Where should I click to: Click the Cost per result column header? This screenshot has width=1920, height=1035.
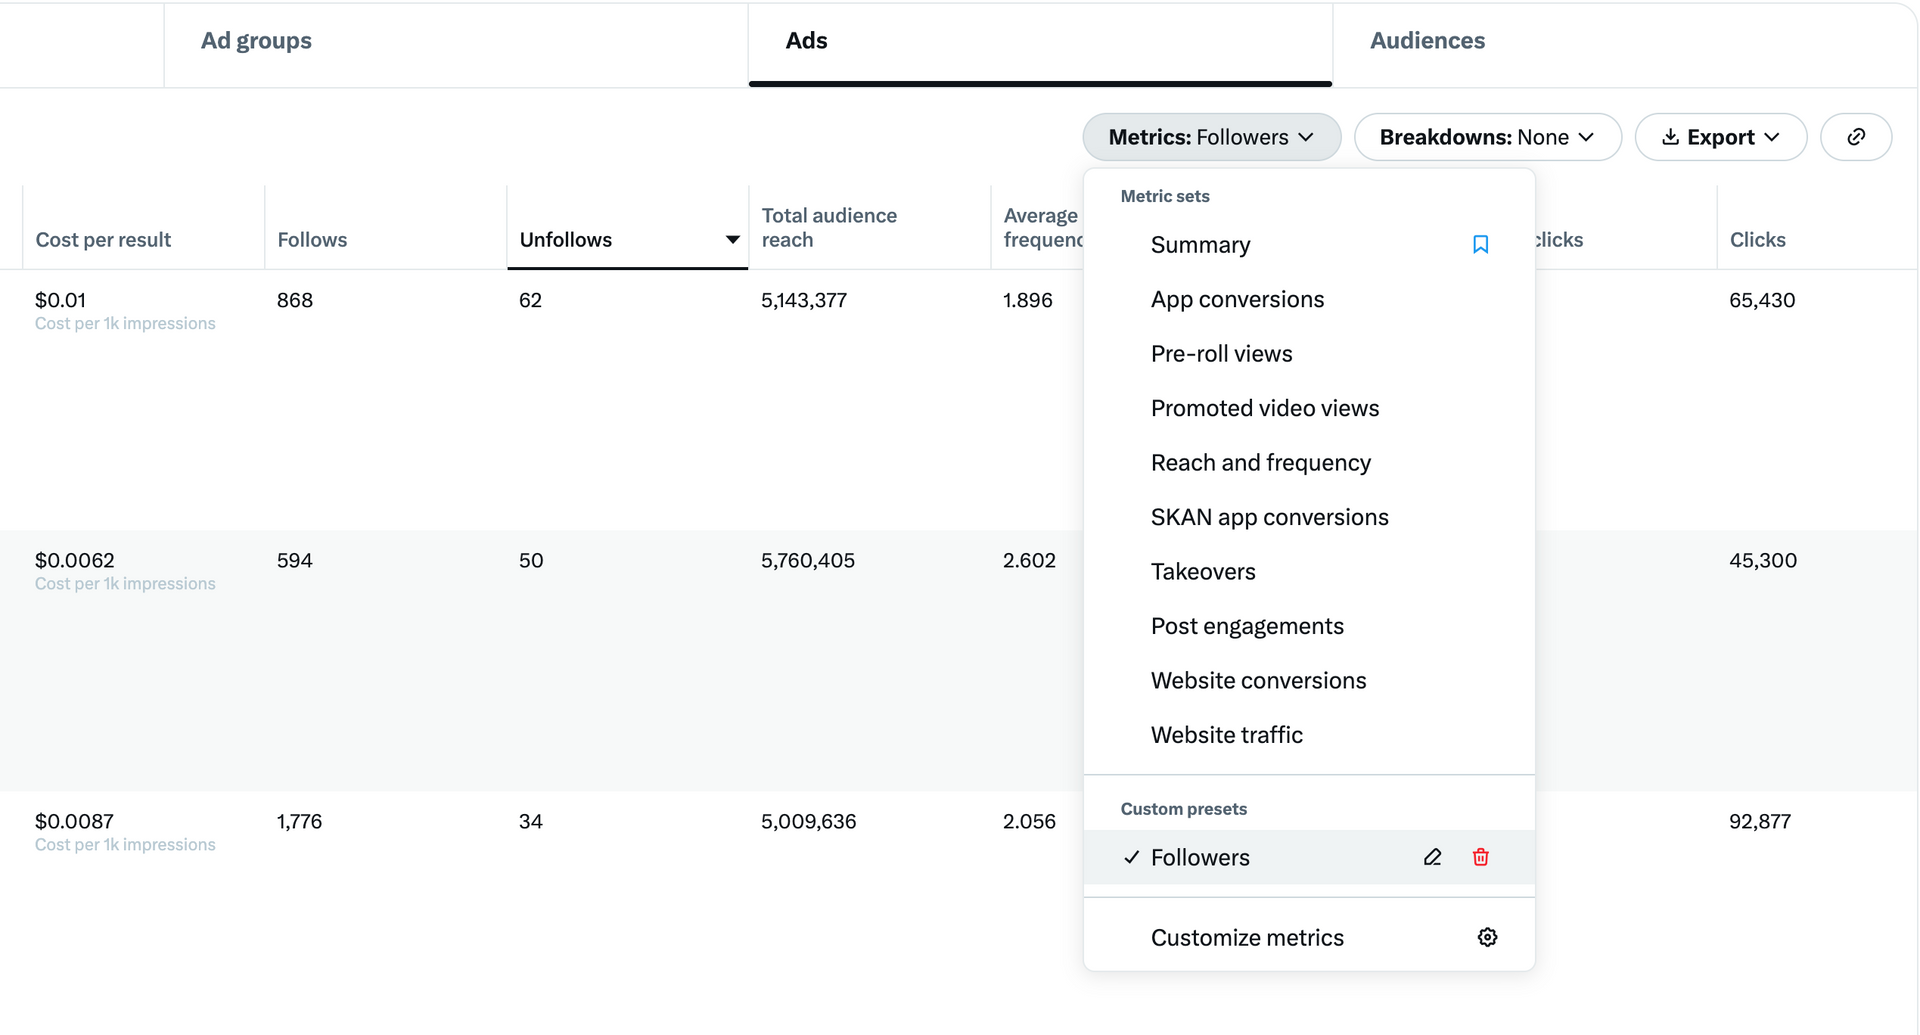point(103,239)
